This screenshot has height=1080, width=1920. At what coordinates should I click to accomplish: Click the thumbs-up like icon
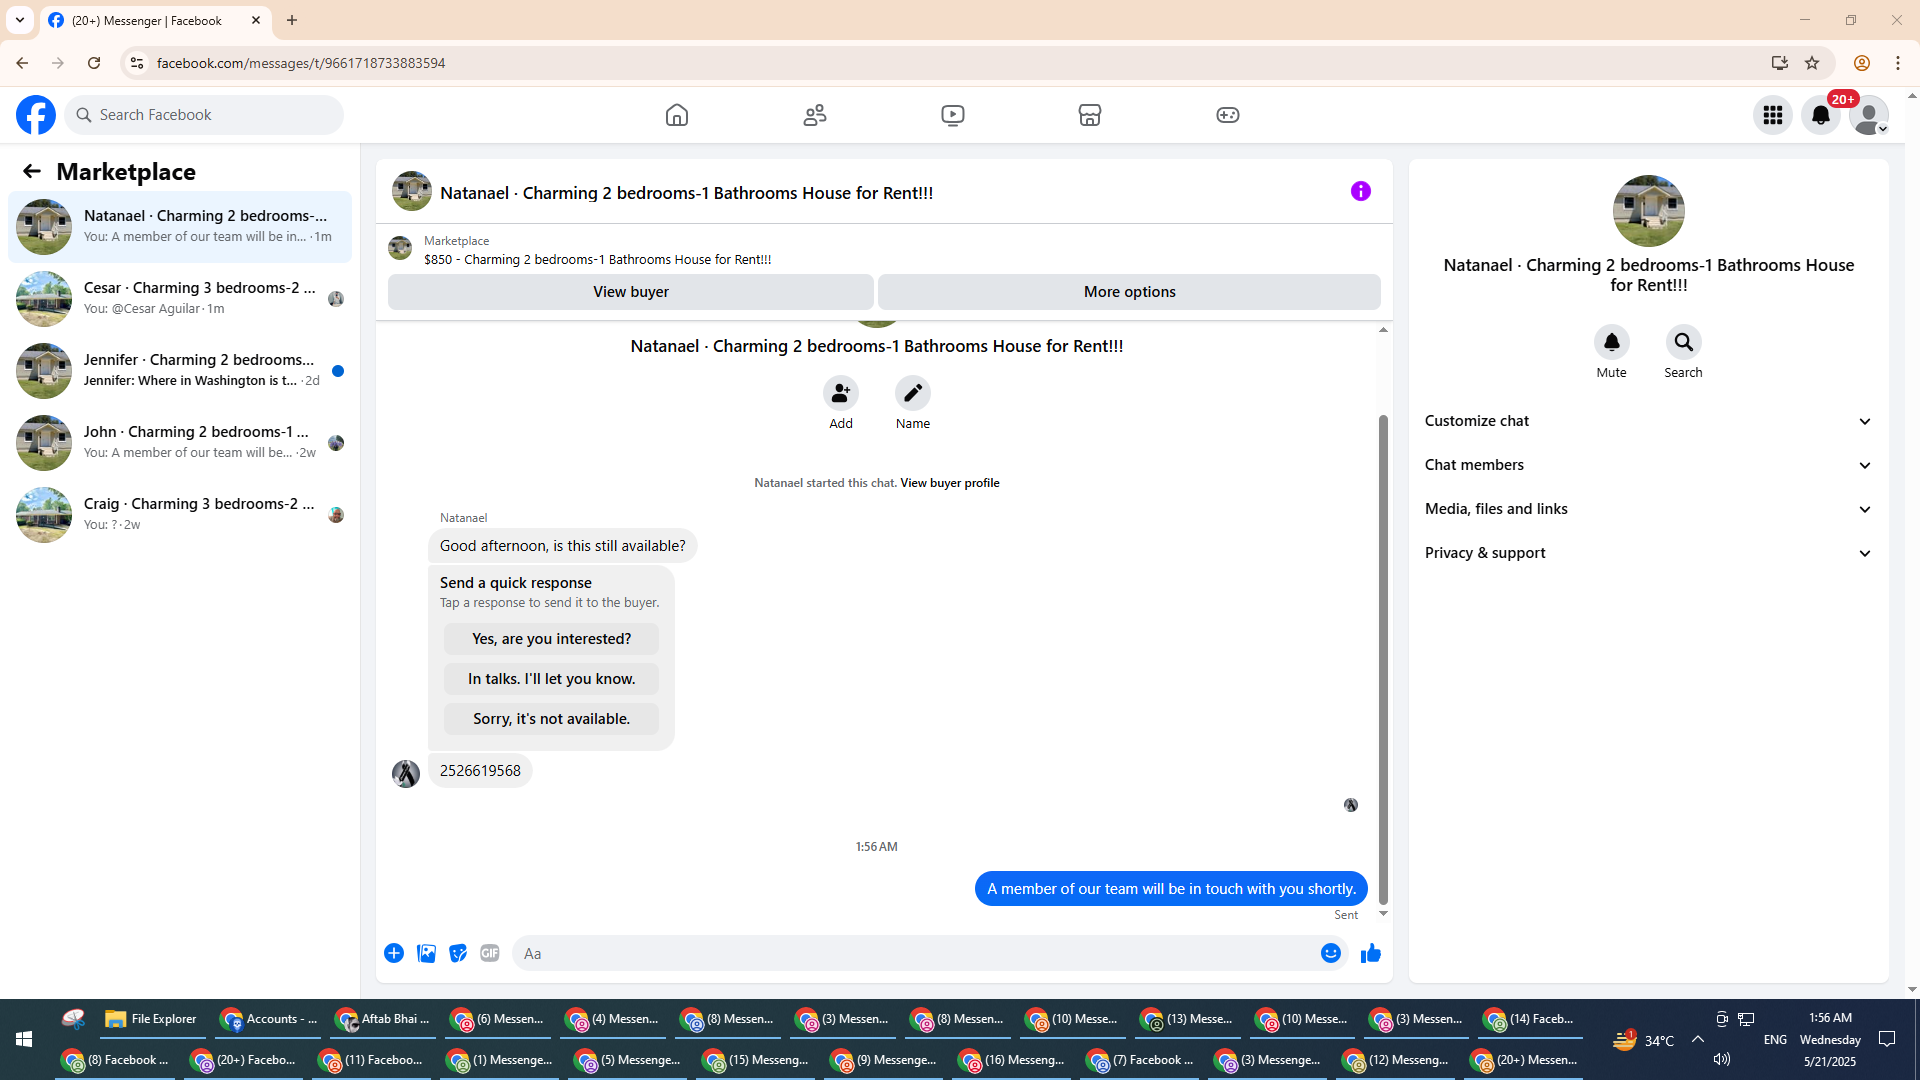pyautogui.click(x=1370, y=953)
